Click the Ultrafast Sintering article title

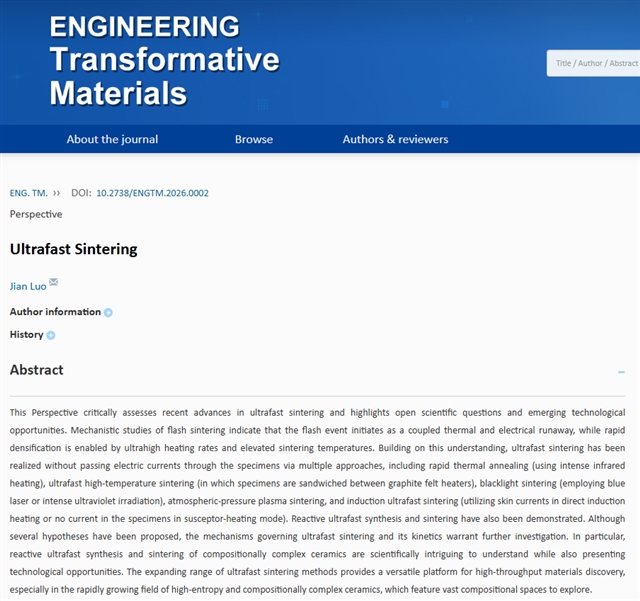(x=73, y=249)
